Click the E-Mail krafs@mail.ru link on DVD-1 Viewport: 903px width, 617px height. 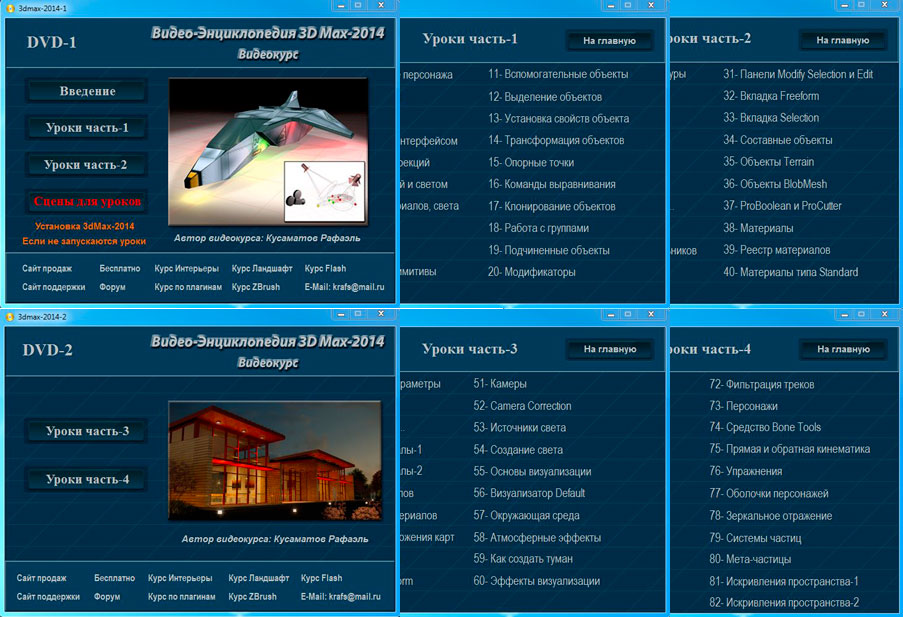344,287
